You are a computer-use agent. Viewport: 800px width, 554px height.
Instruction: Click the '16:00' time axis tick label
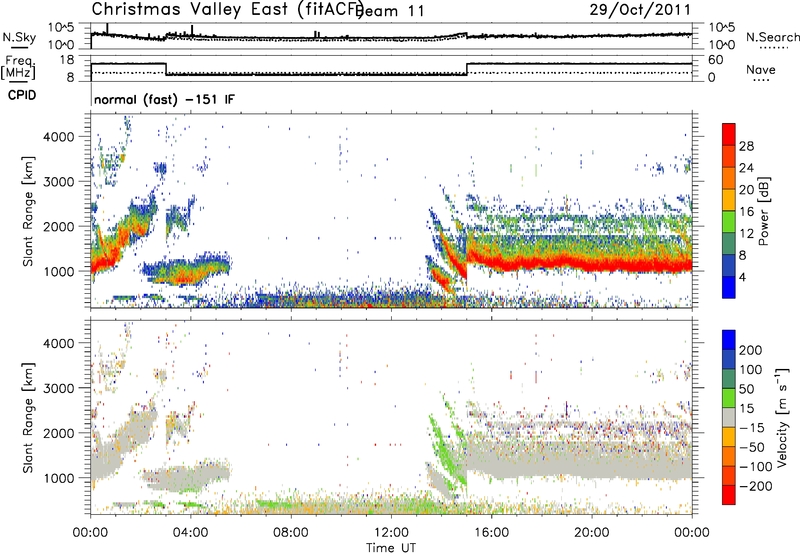(x=492, y=533)
